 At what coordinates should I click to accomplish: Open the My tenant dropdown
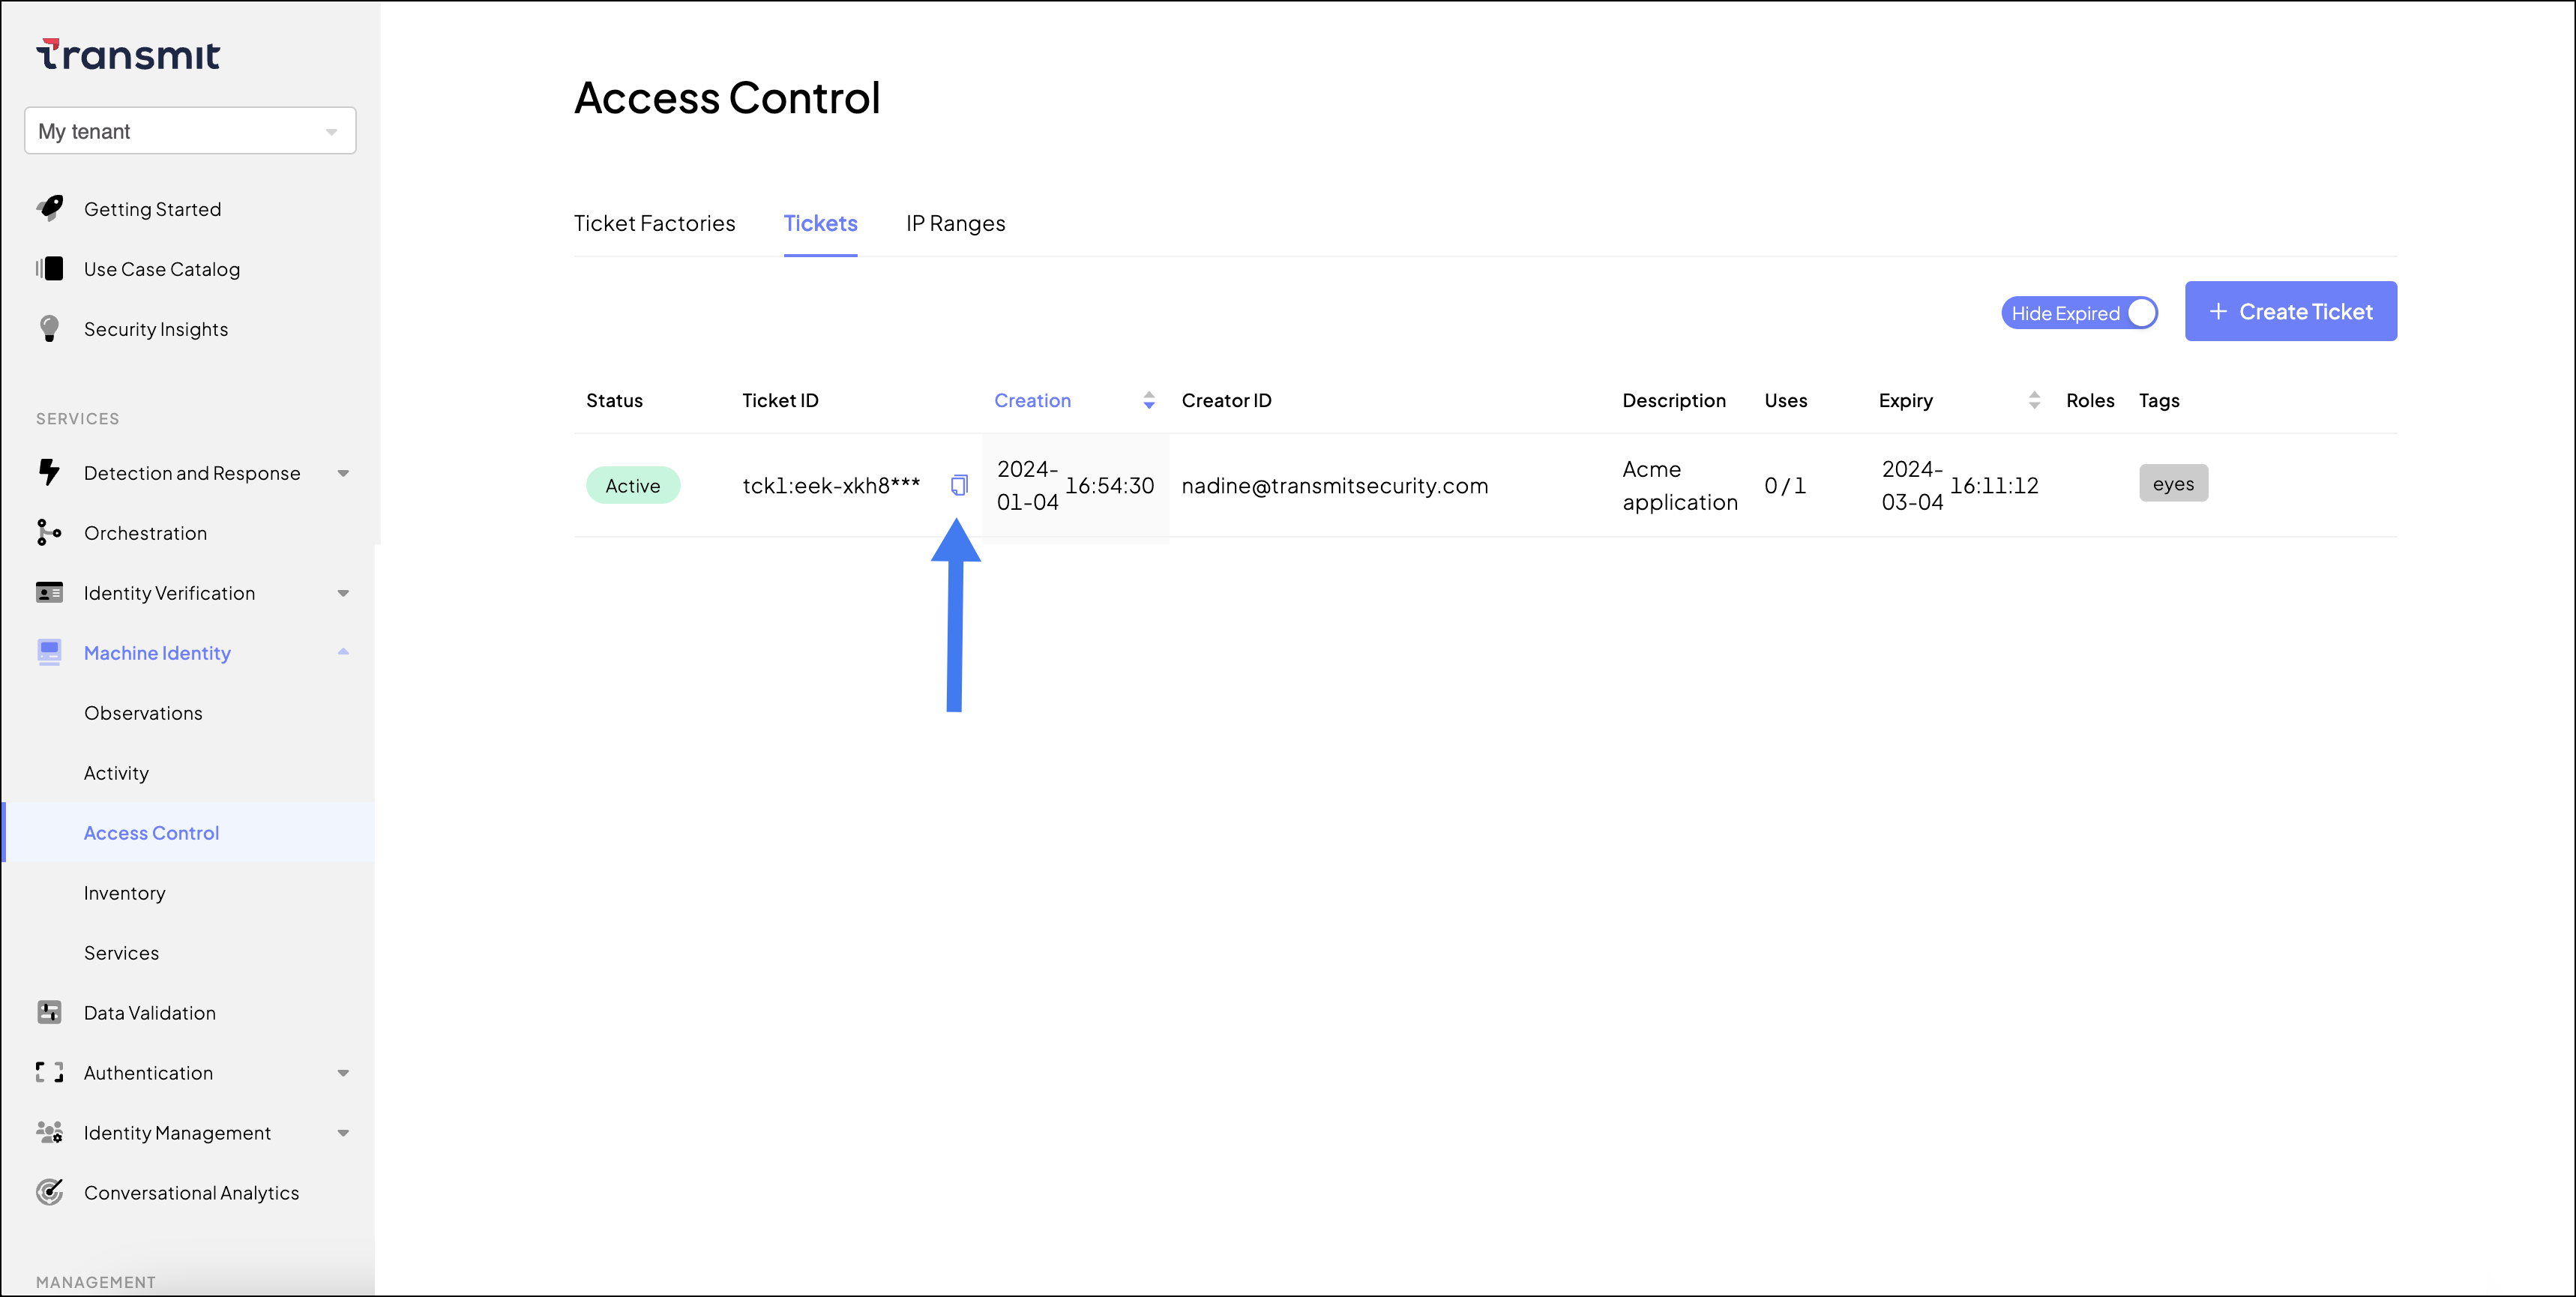tap(190, 131)
